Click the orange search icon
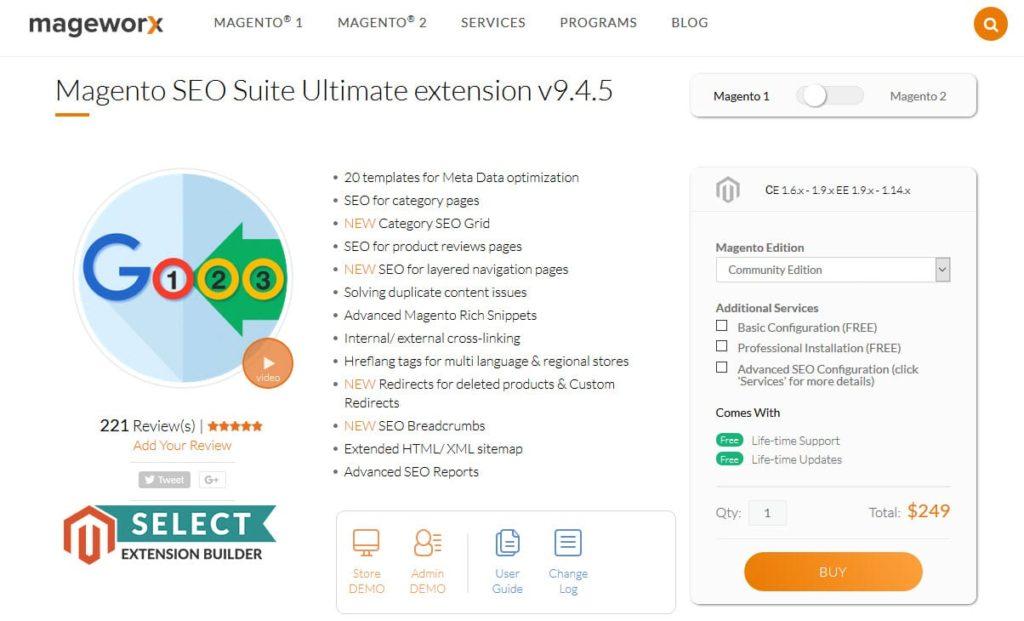This screenshot has width=1024, height=621. (990, 24)
